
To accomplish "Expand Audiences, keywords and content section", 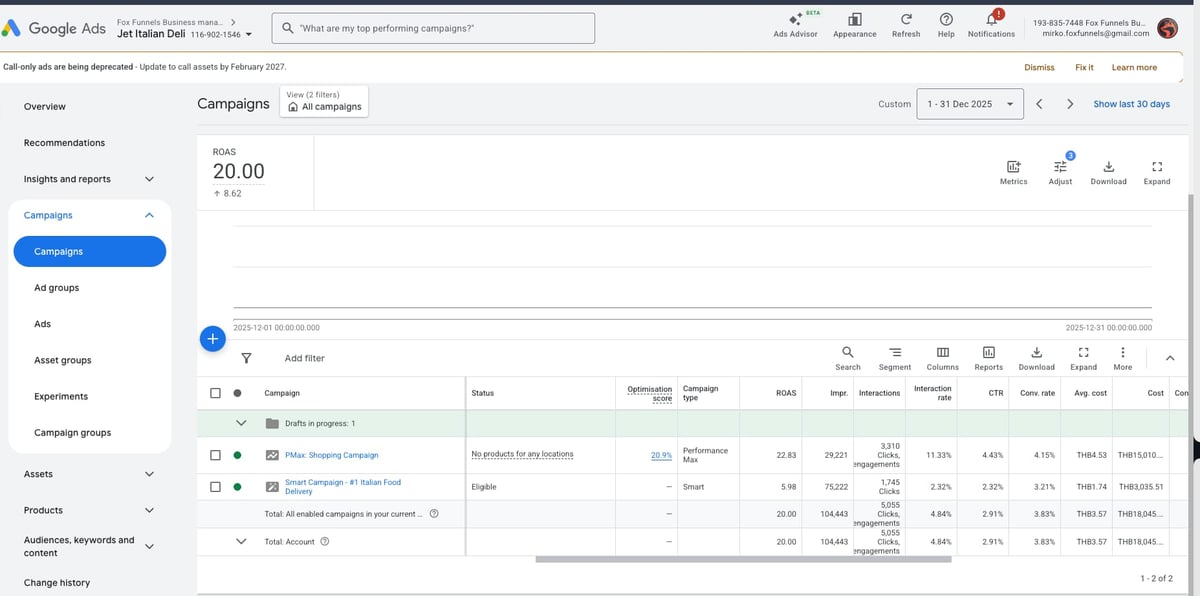I will click(x=149, y=546).
